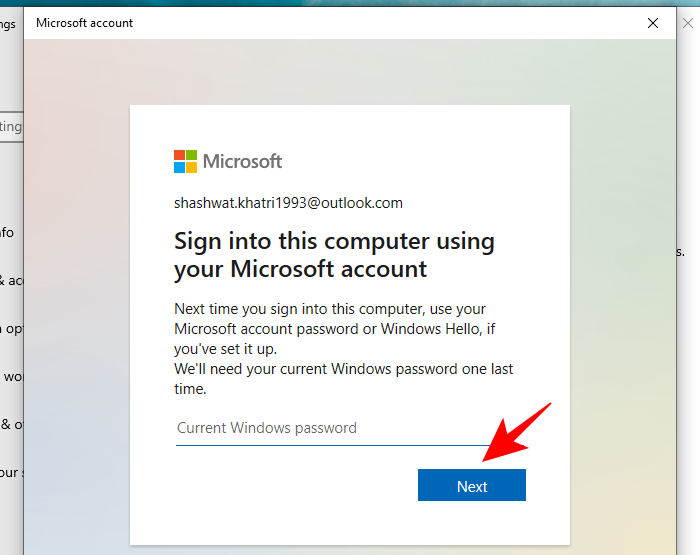Click the shashwat.khatri1993@outlook.com email address
700x555 pixels.
[288, 203]
